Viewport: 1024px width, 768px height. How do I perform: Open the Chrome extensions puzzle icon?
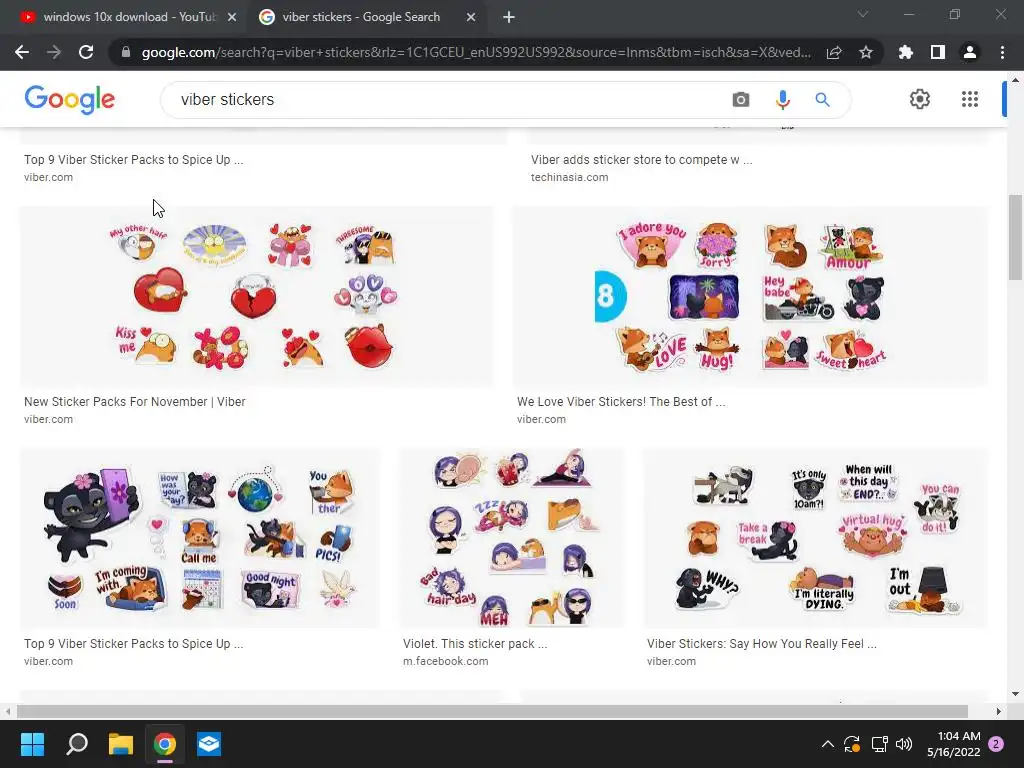tap(906, 52)
